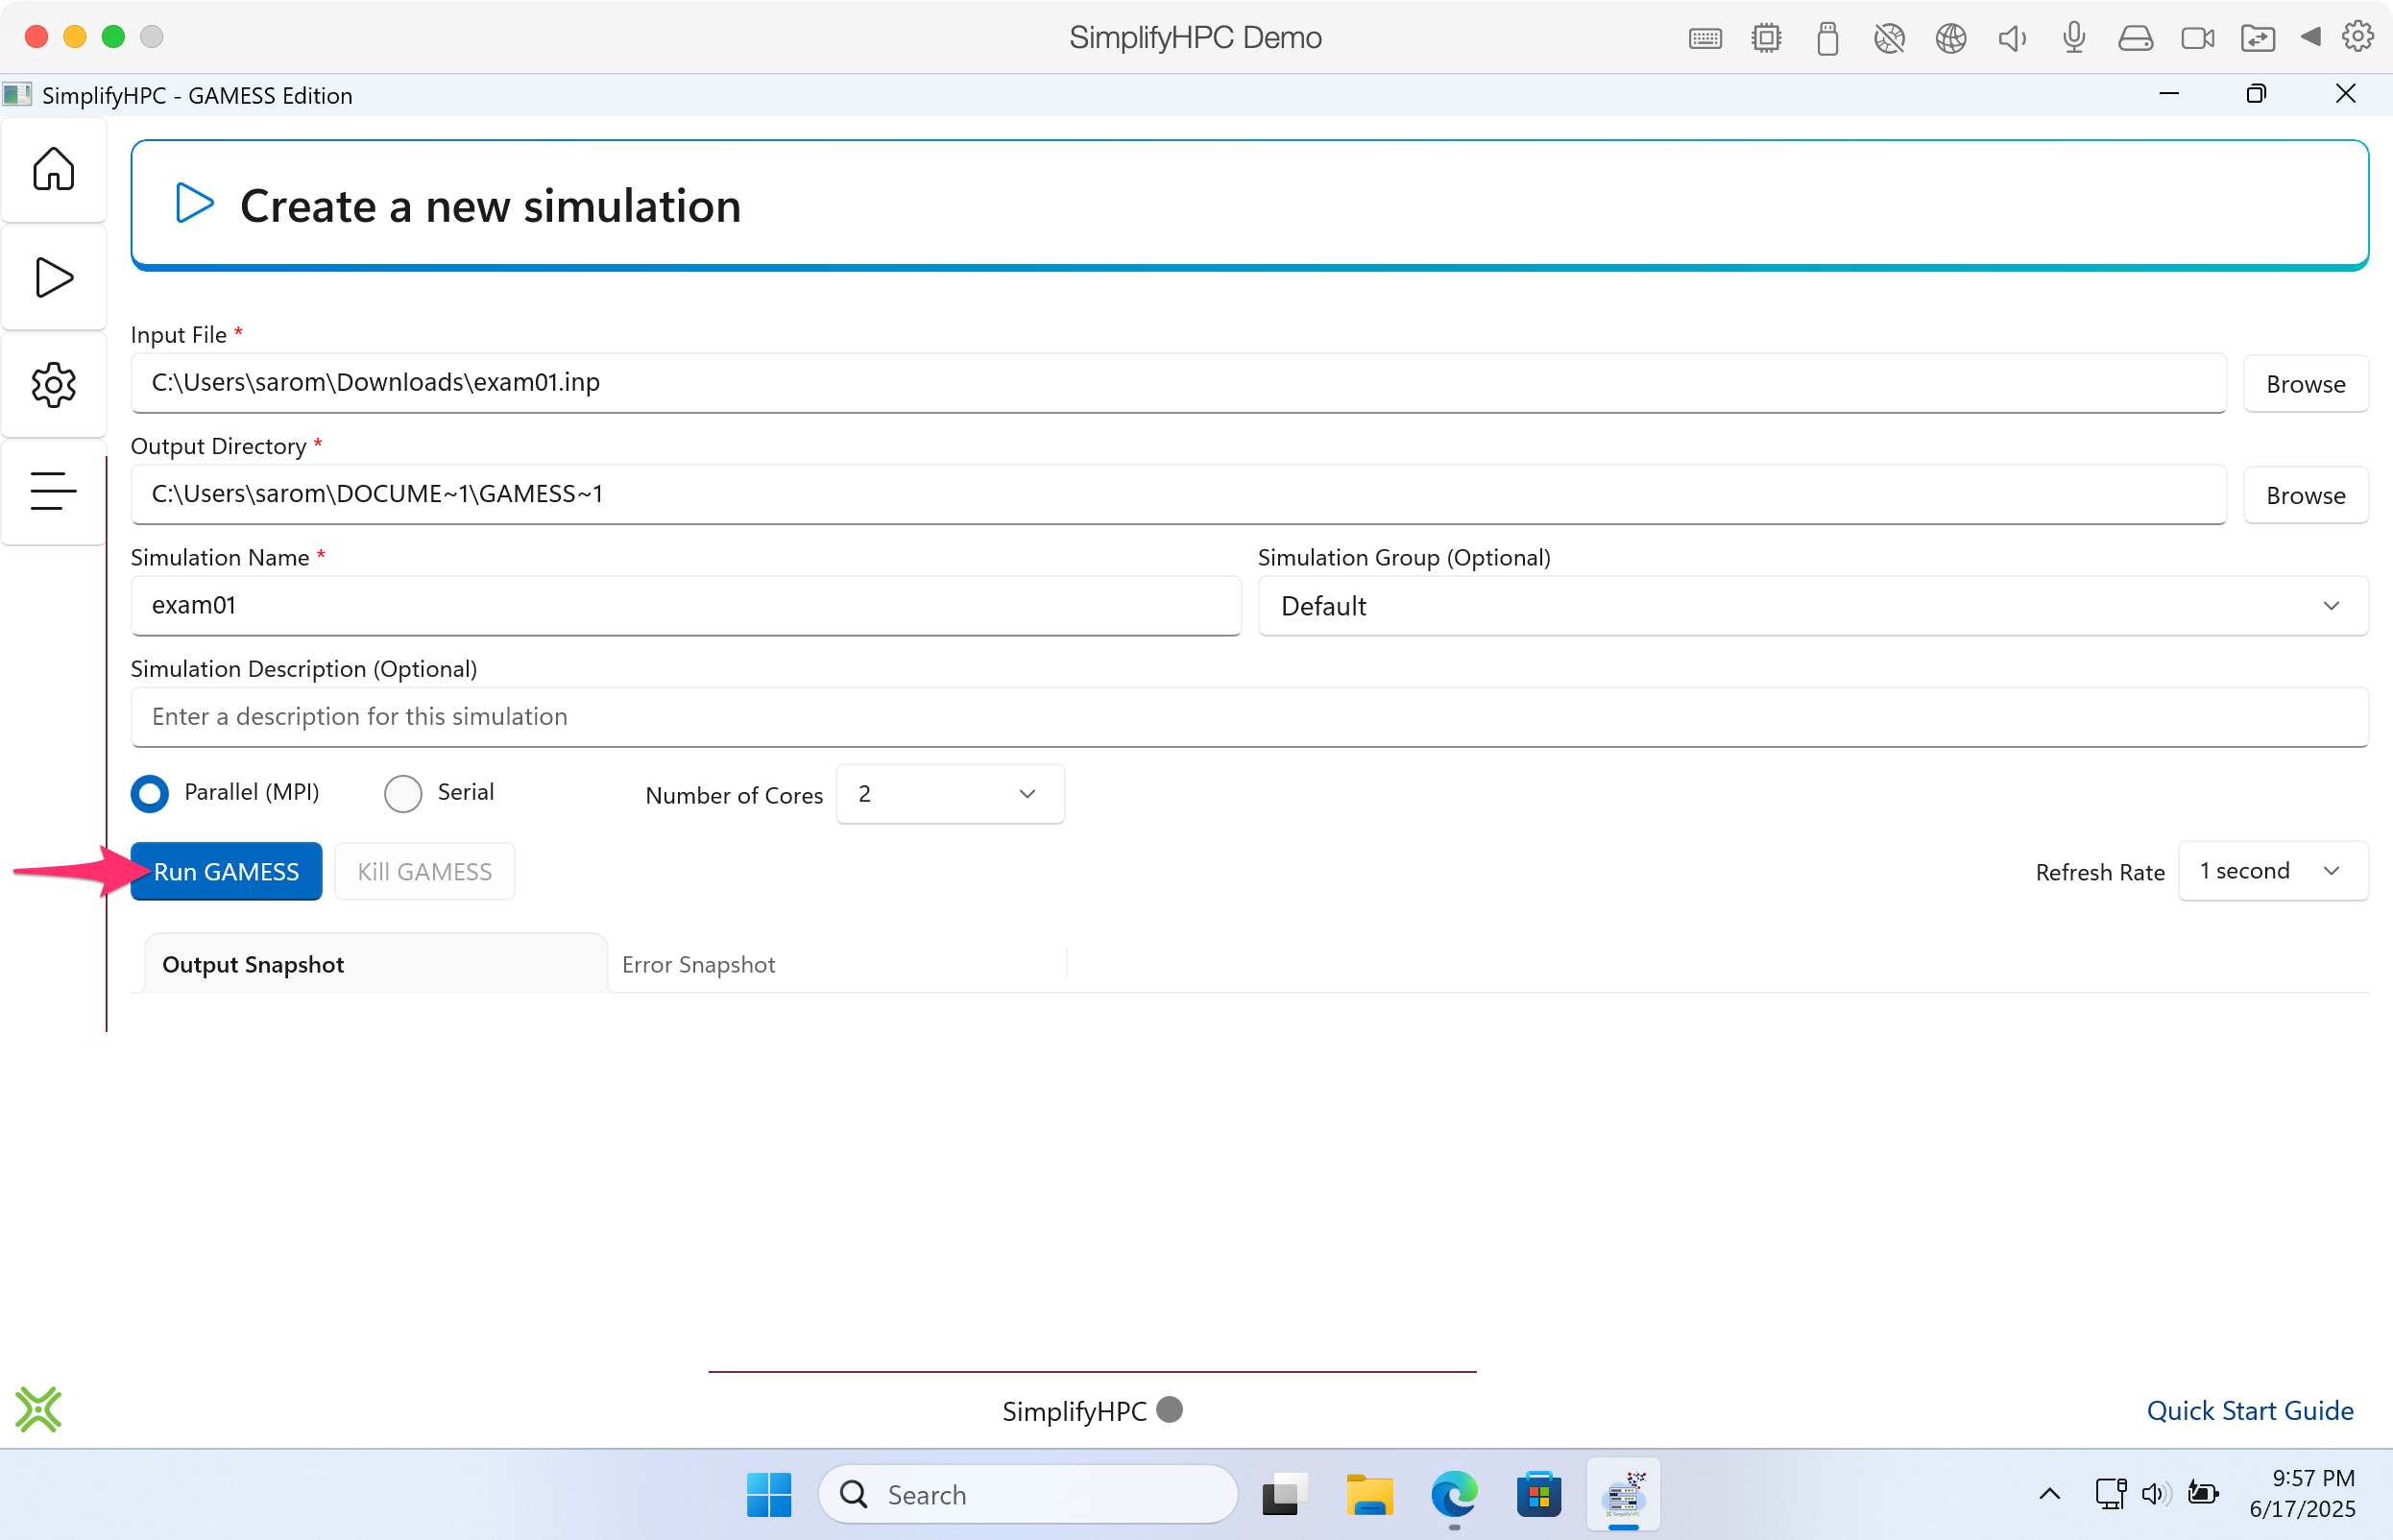This screenshot has height=1540, width=2393.
Task: Select the play/run simulation sidebar icon
Action: tap(53, 277)
